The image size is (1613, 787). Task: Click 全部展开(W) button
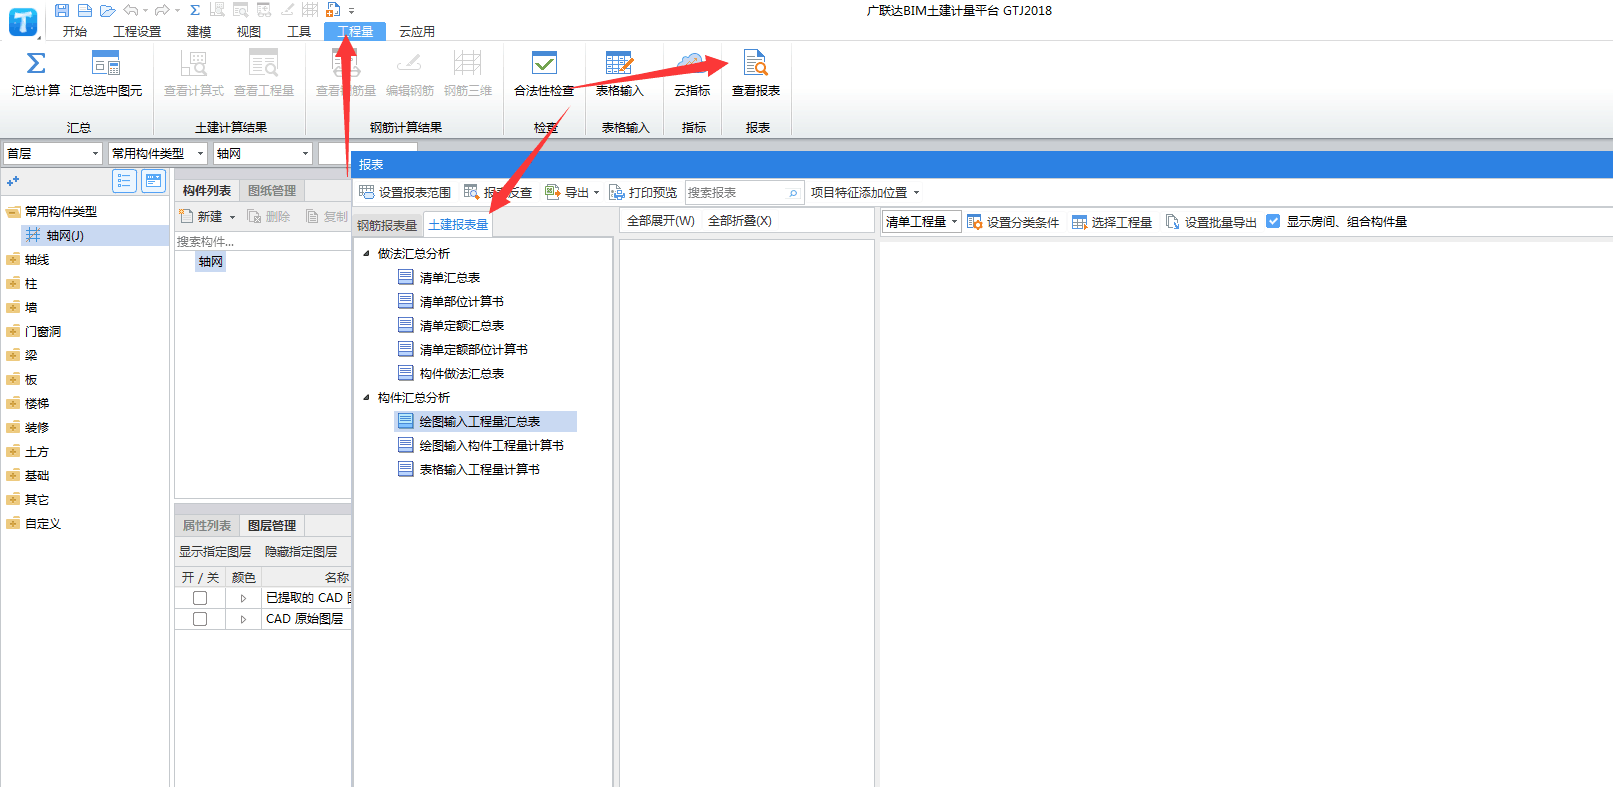point(661,221)
